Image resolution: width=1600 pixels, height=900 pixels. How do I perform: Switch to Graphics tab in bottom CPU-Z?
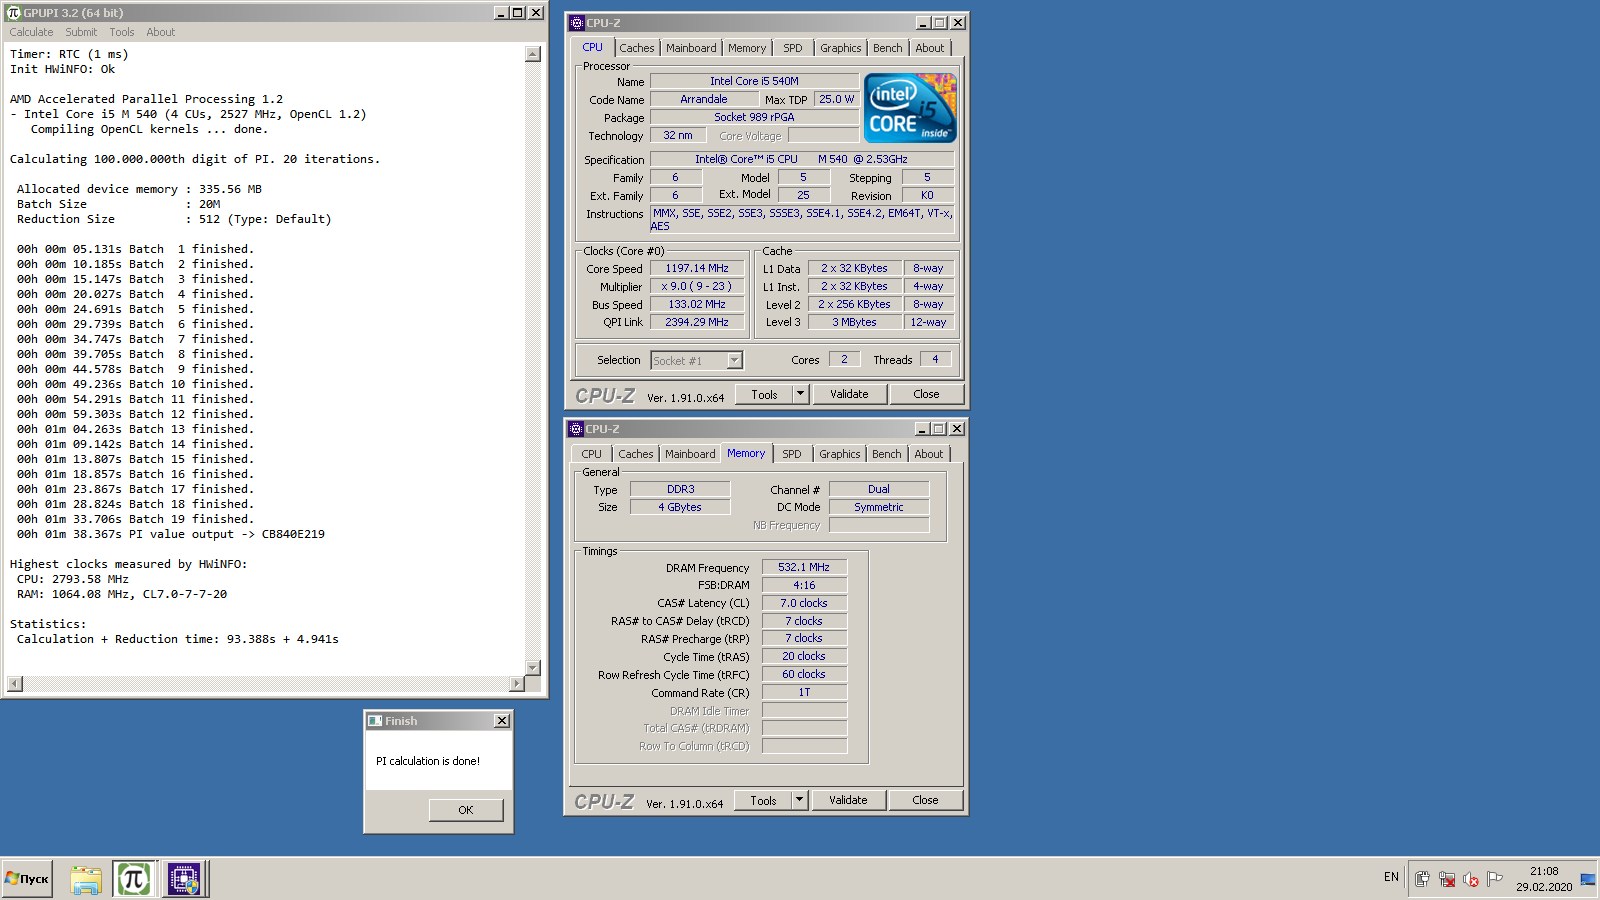[x=839, y=454]
